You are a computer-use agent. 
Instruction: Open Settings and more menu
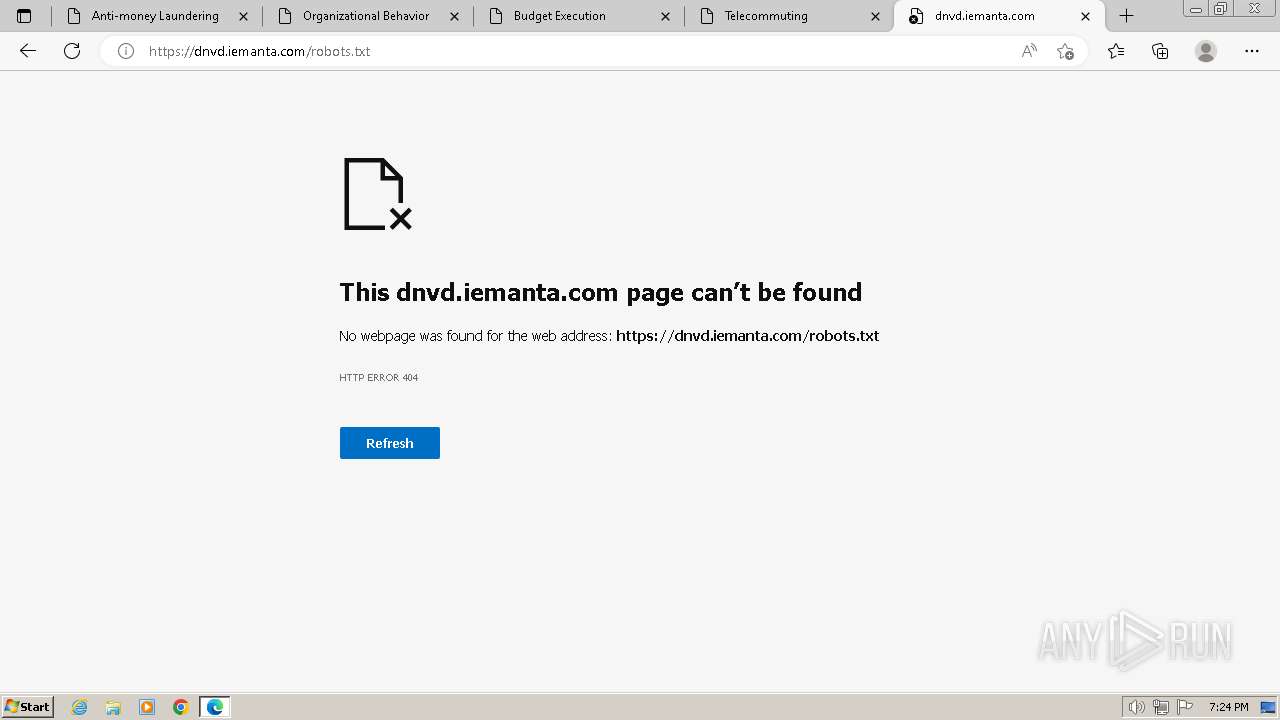1252,51
